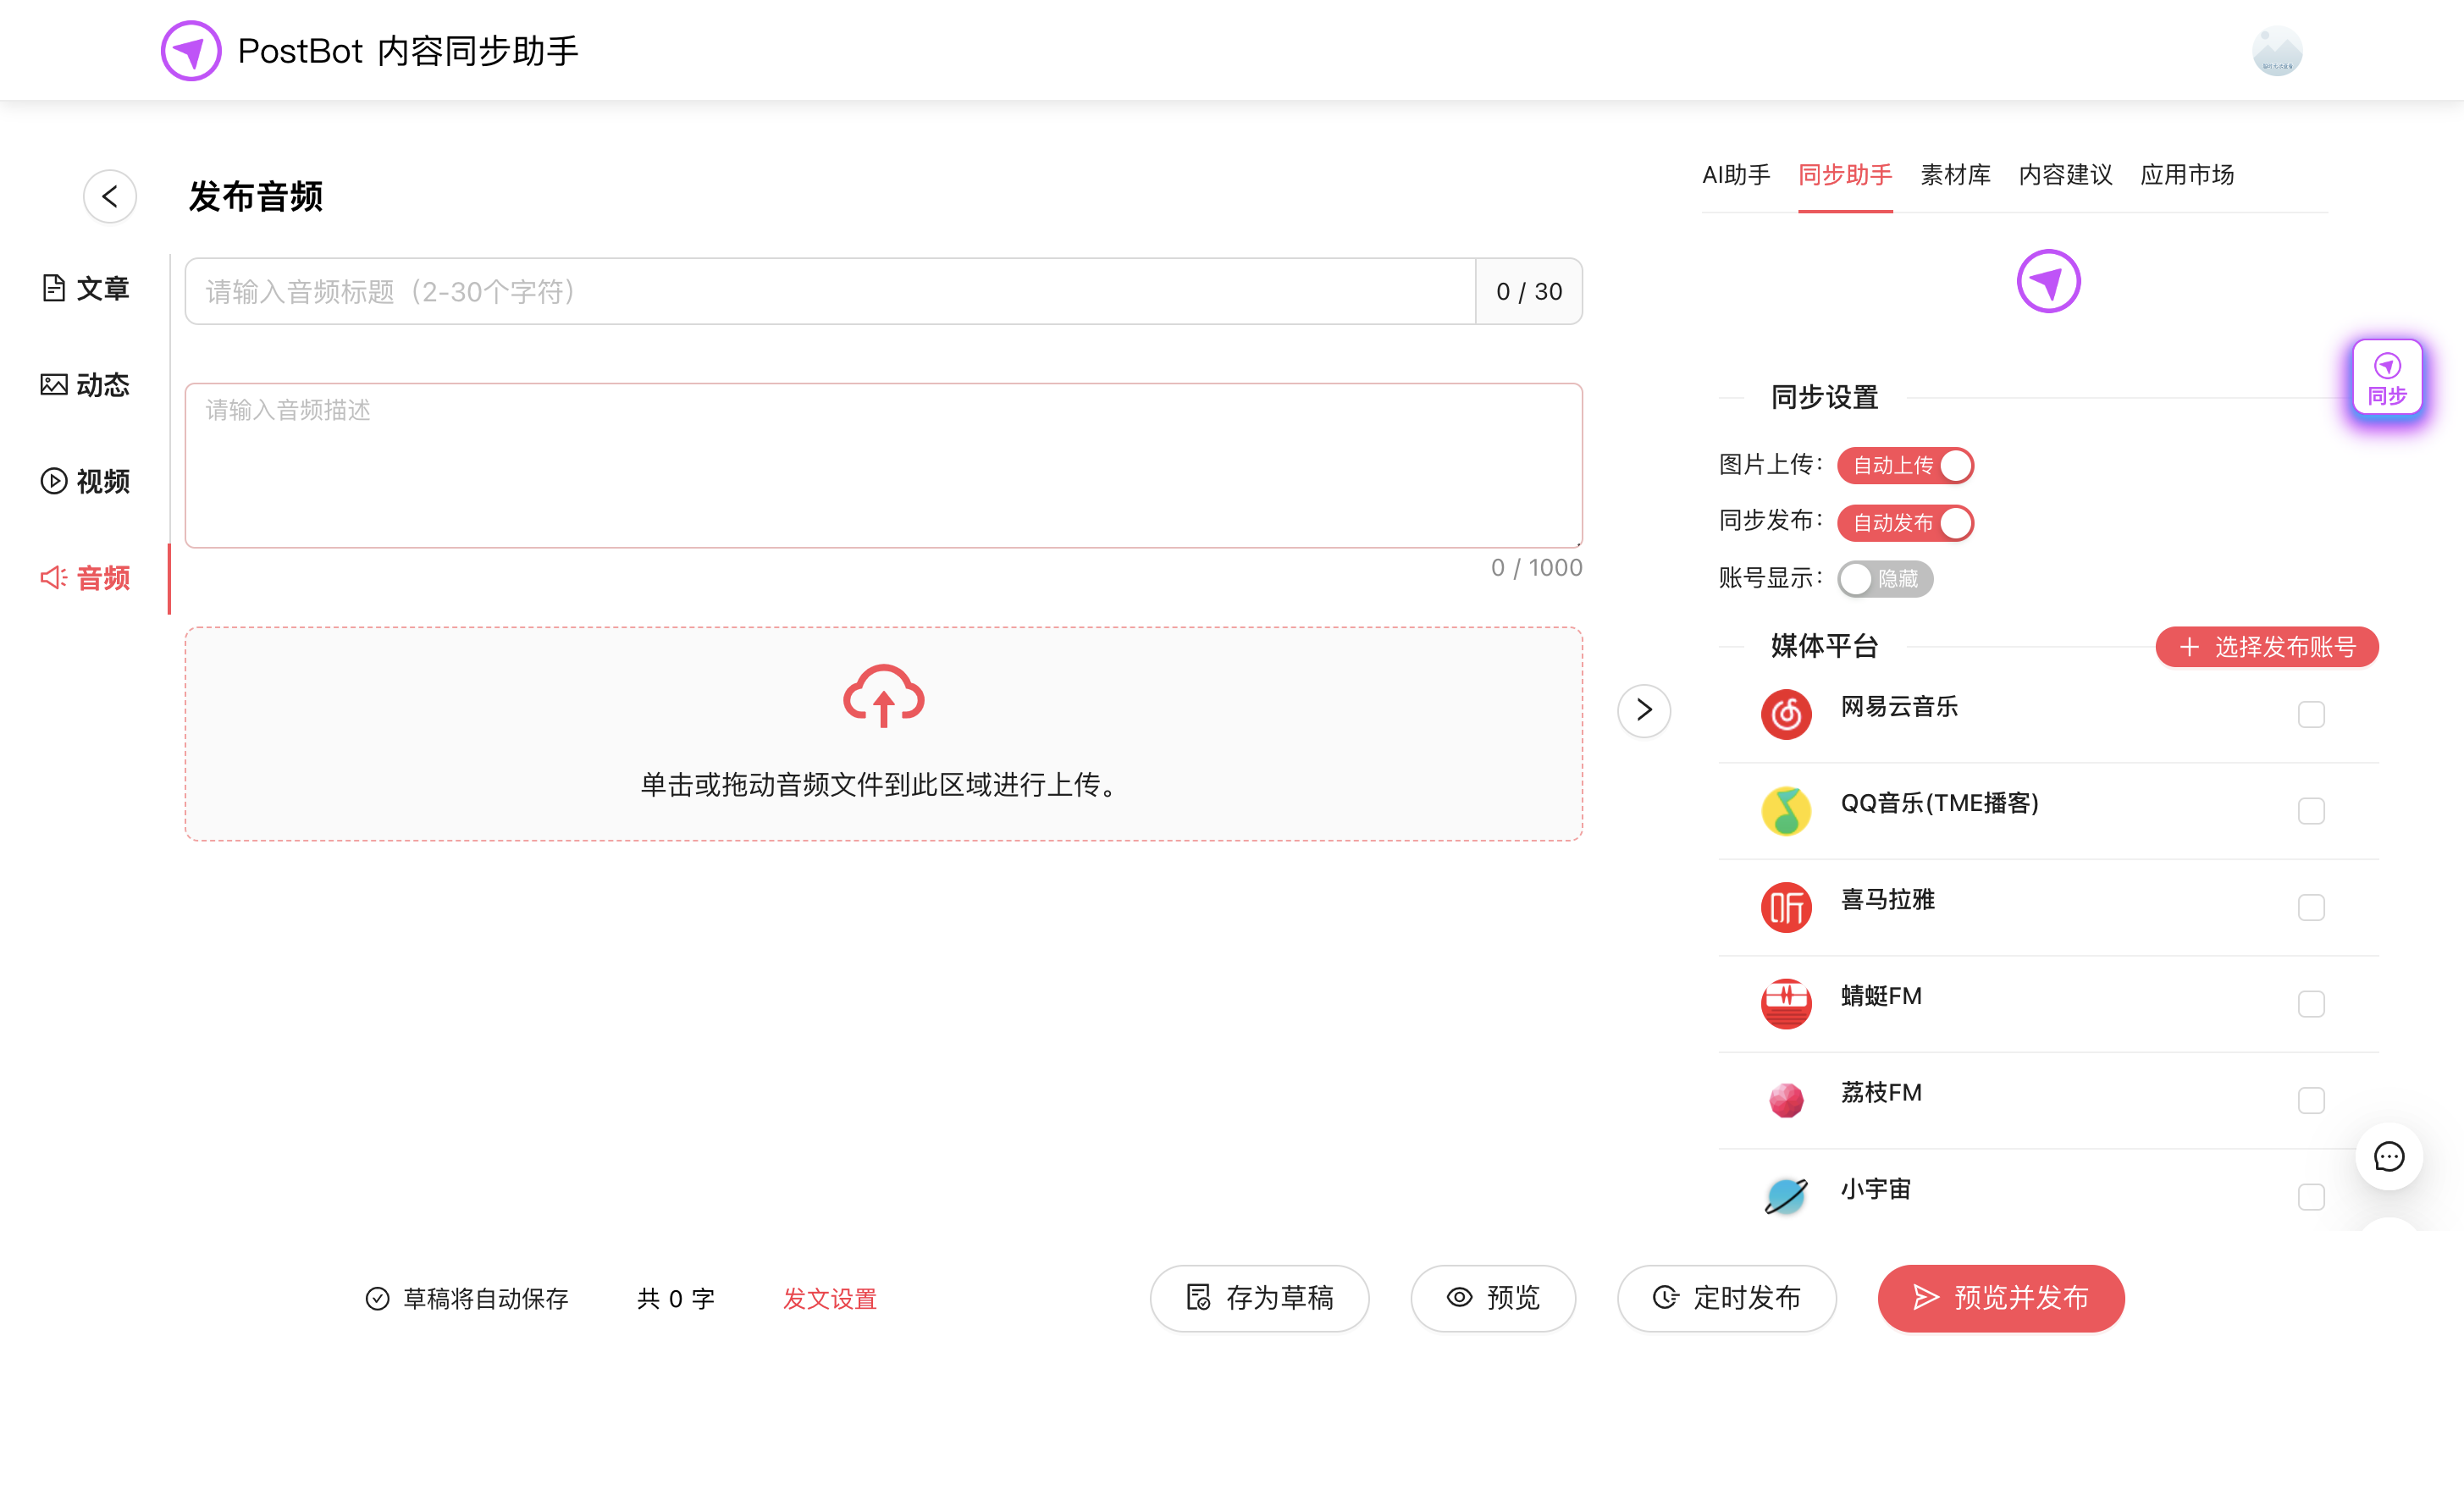This screenshot has height=1490, width=2464.
Task: Check the QQ音乐(TME播客) checkbox
Action: point(2310,811)
